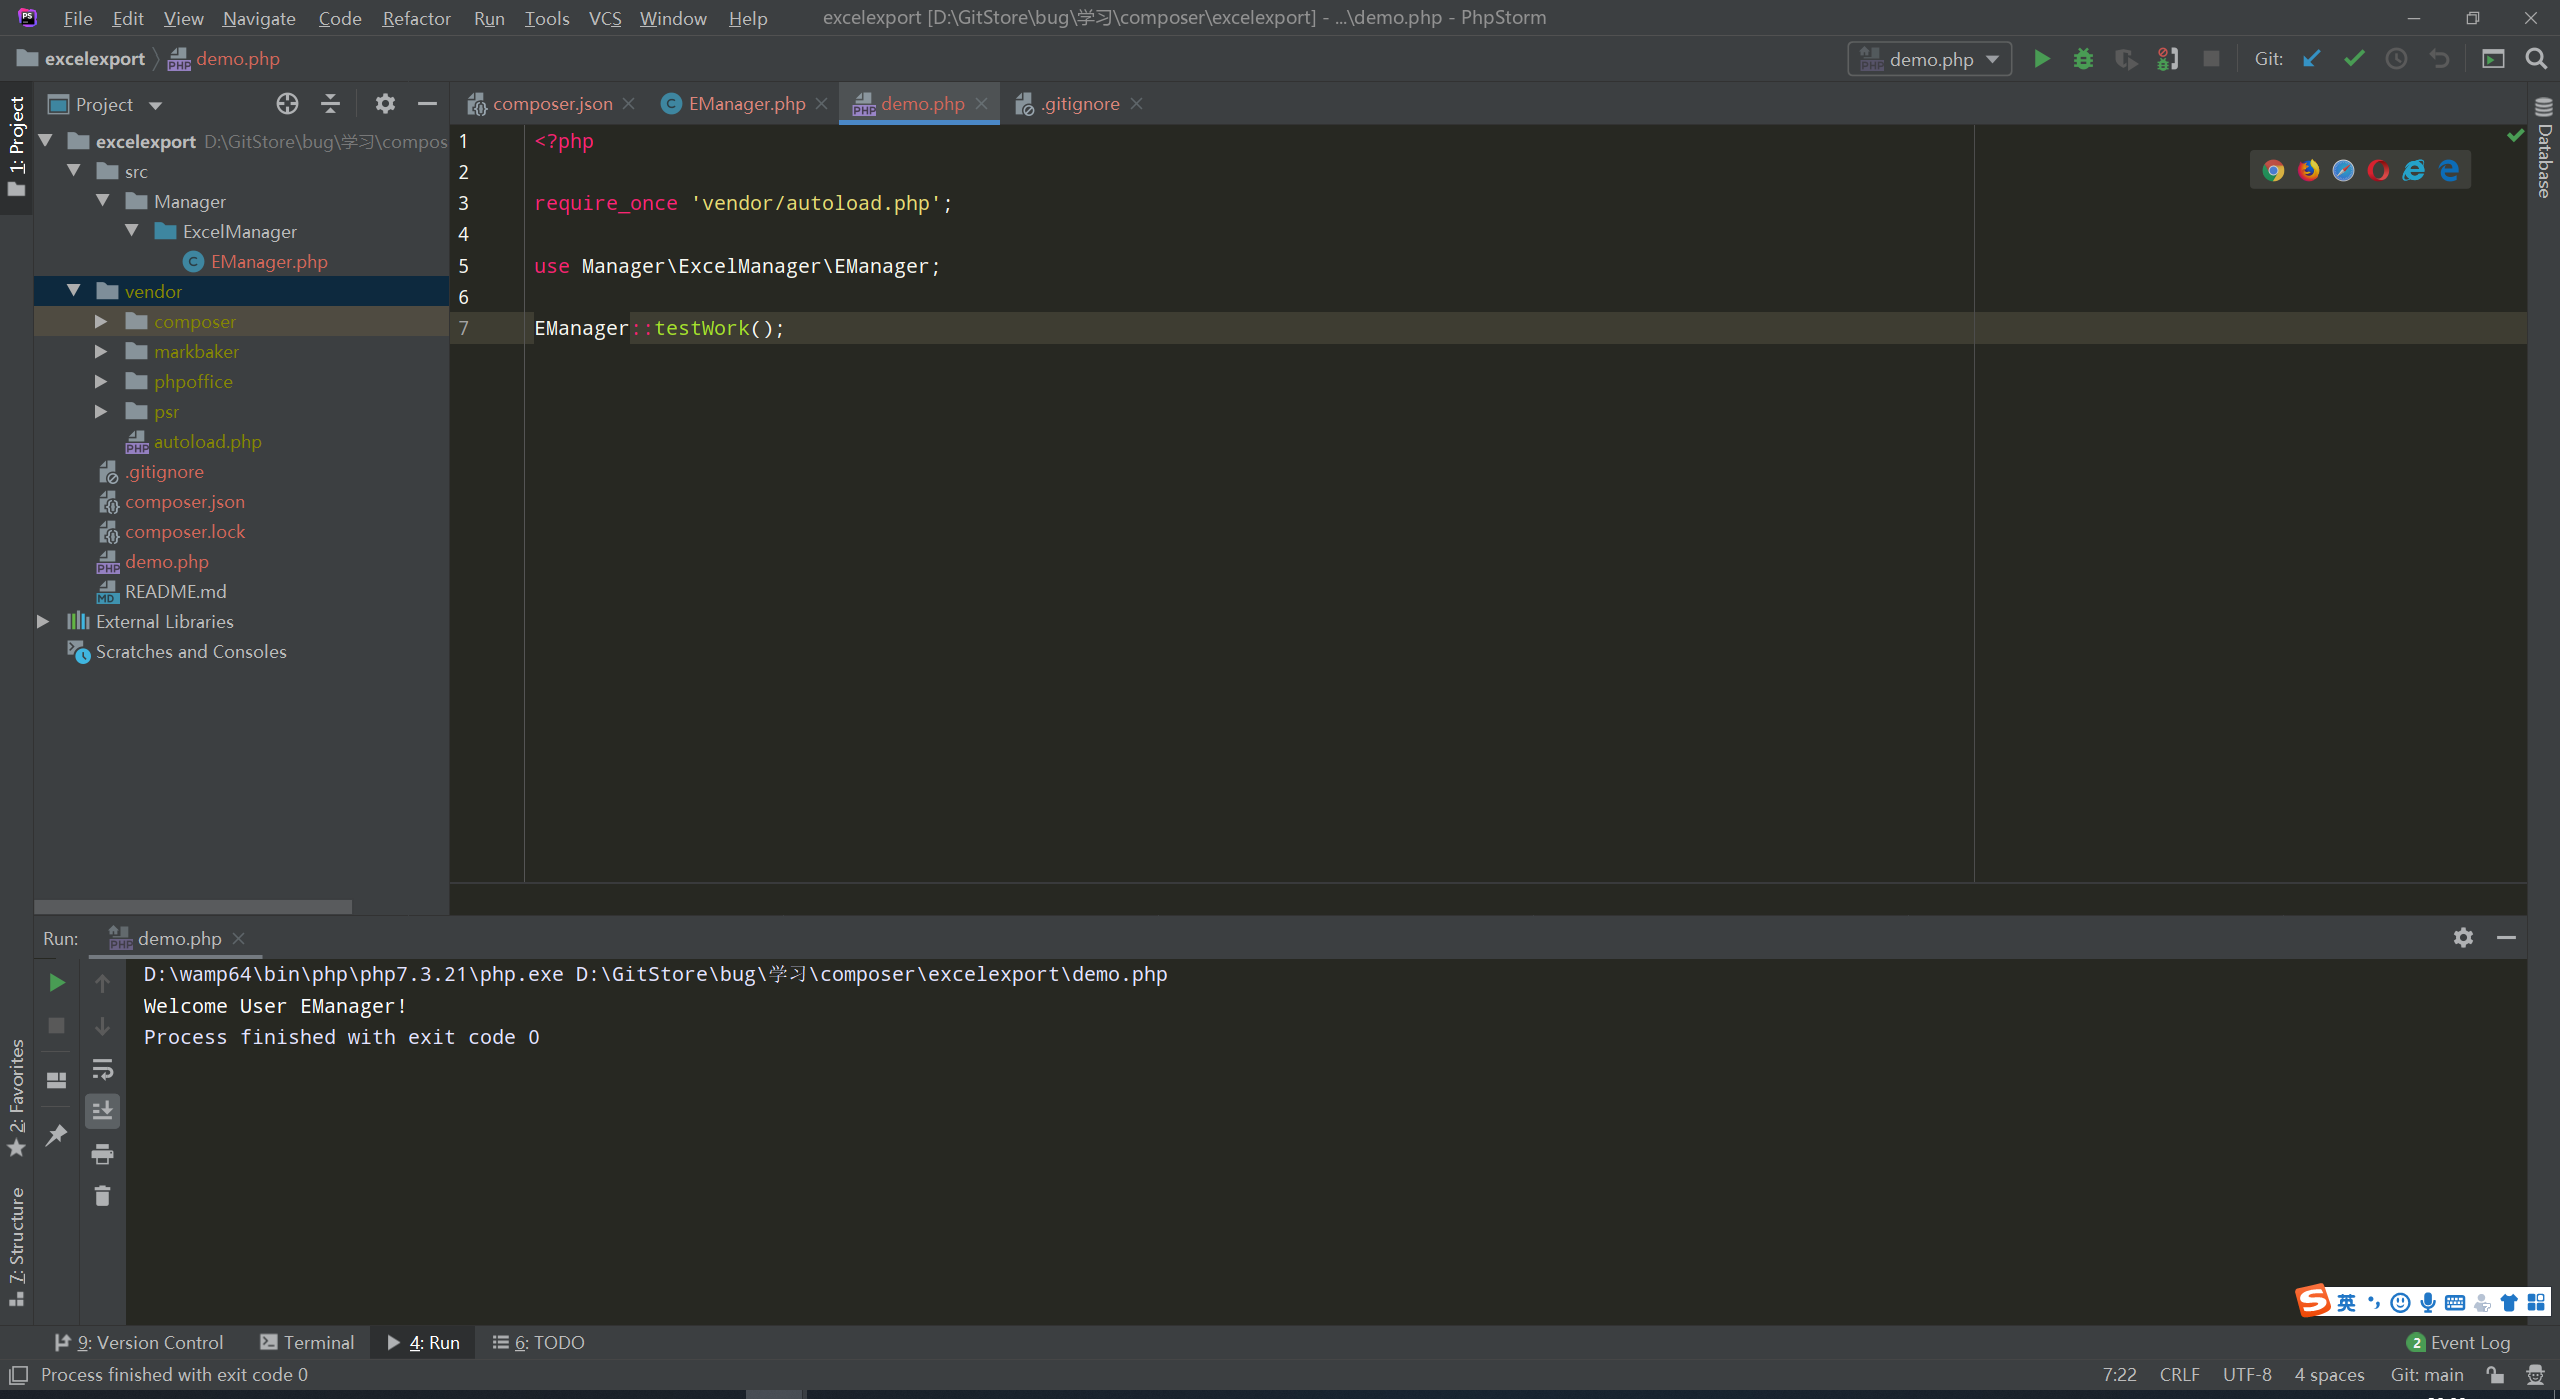Open the Terminal tool window
This screenshot has width=2560, height=1399.
307,1342
